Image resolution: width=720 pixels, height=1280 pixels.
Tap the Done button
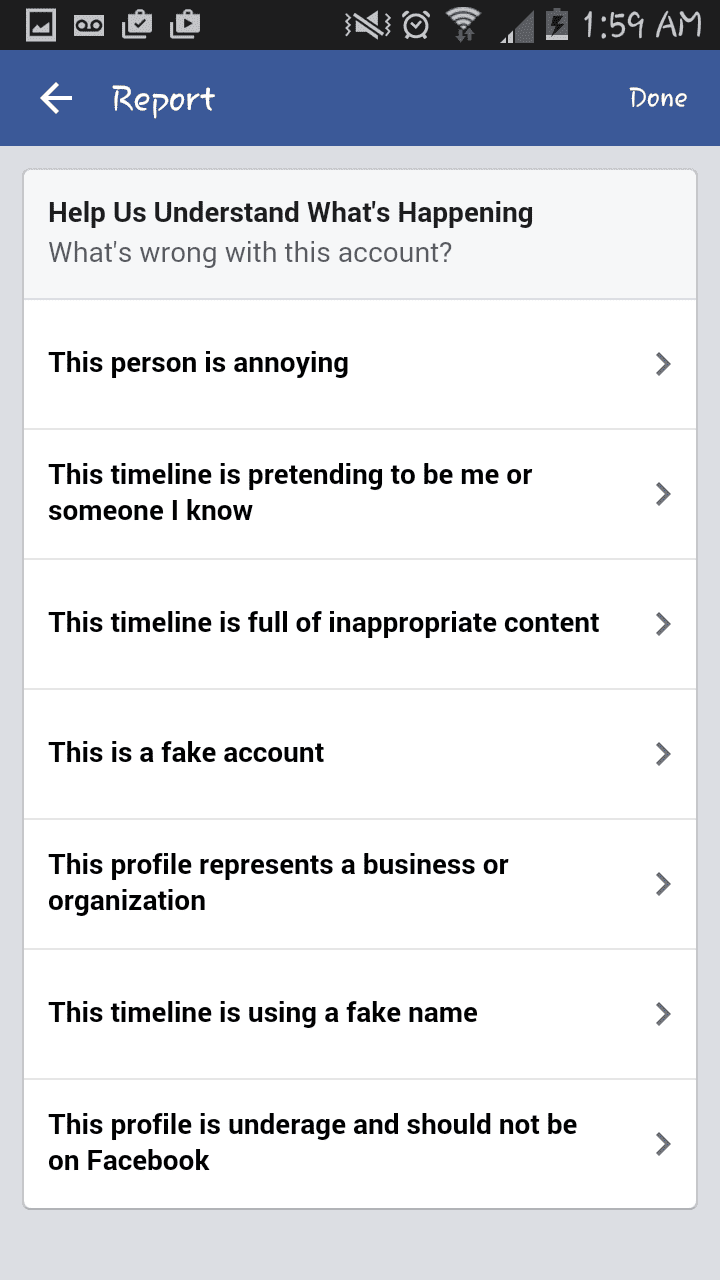(658, 98)
